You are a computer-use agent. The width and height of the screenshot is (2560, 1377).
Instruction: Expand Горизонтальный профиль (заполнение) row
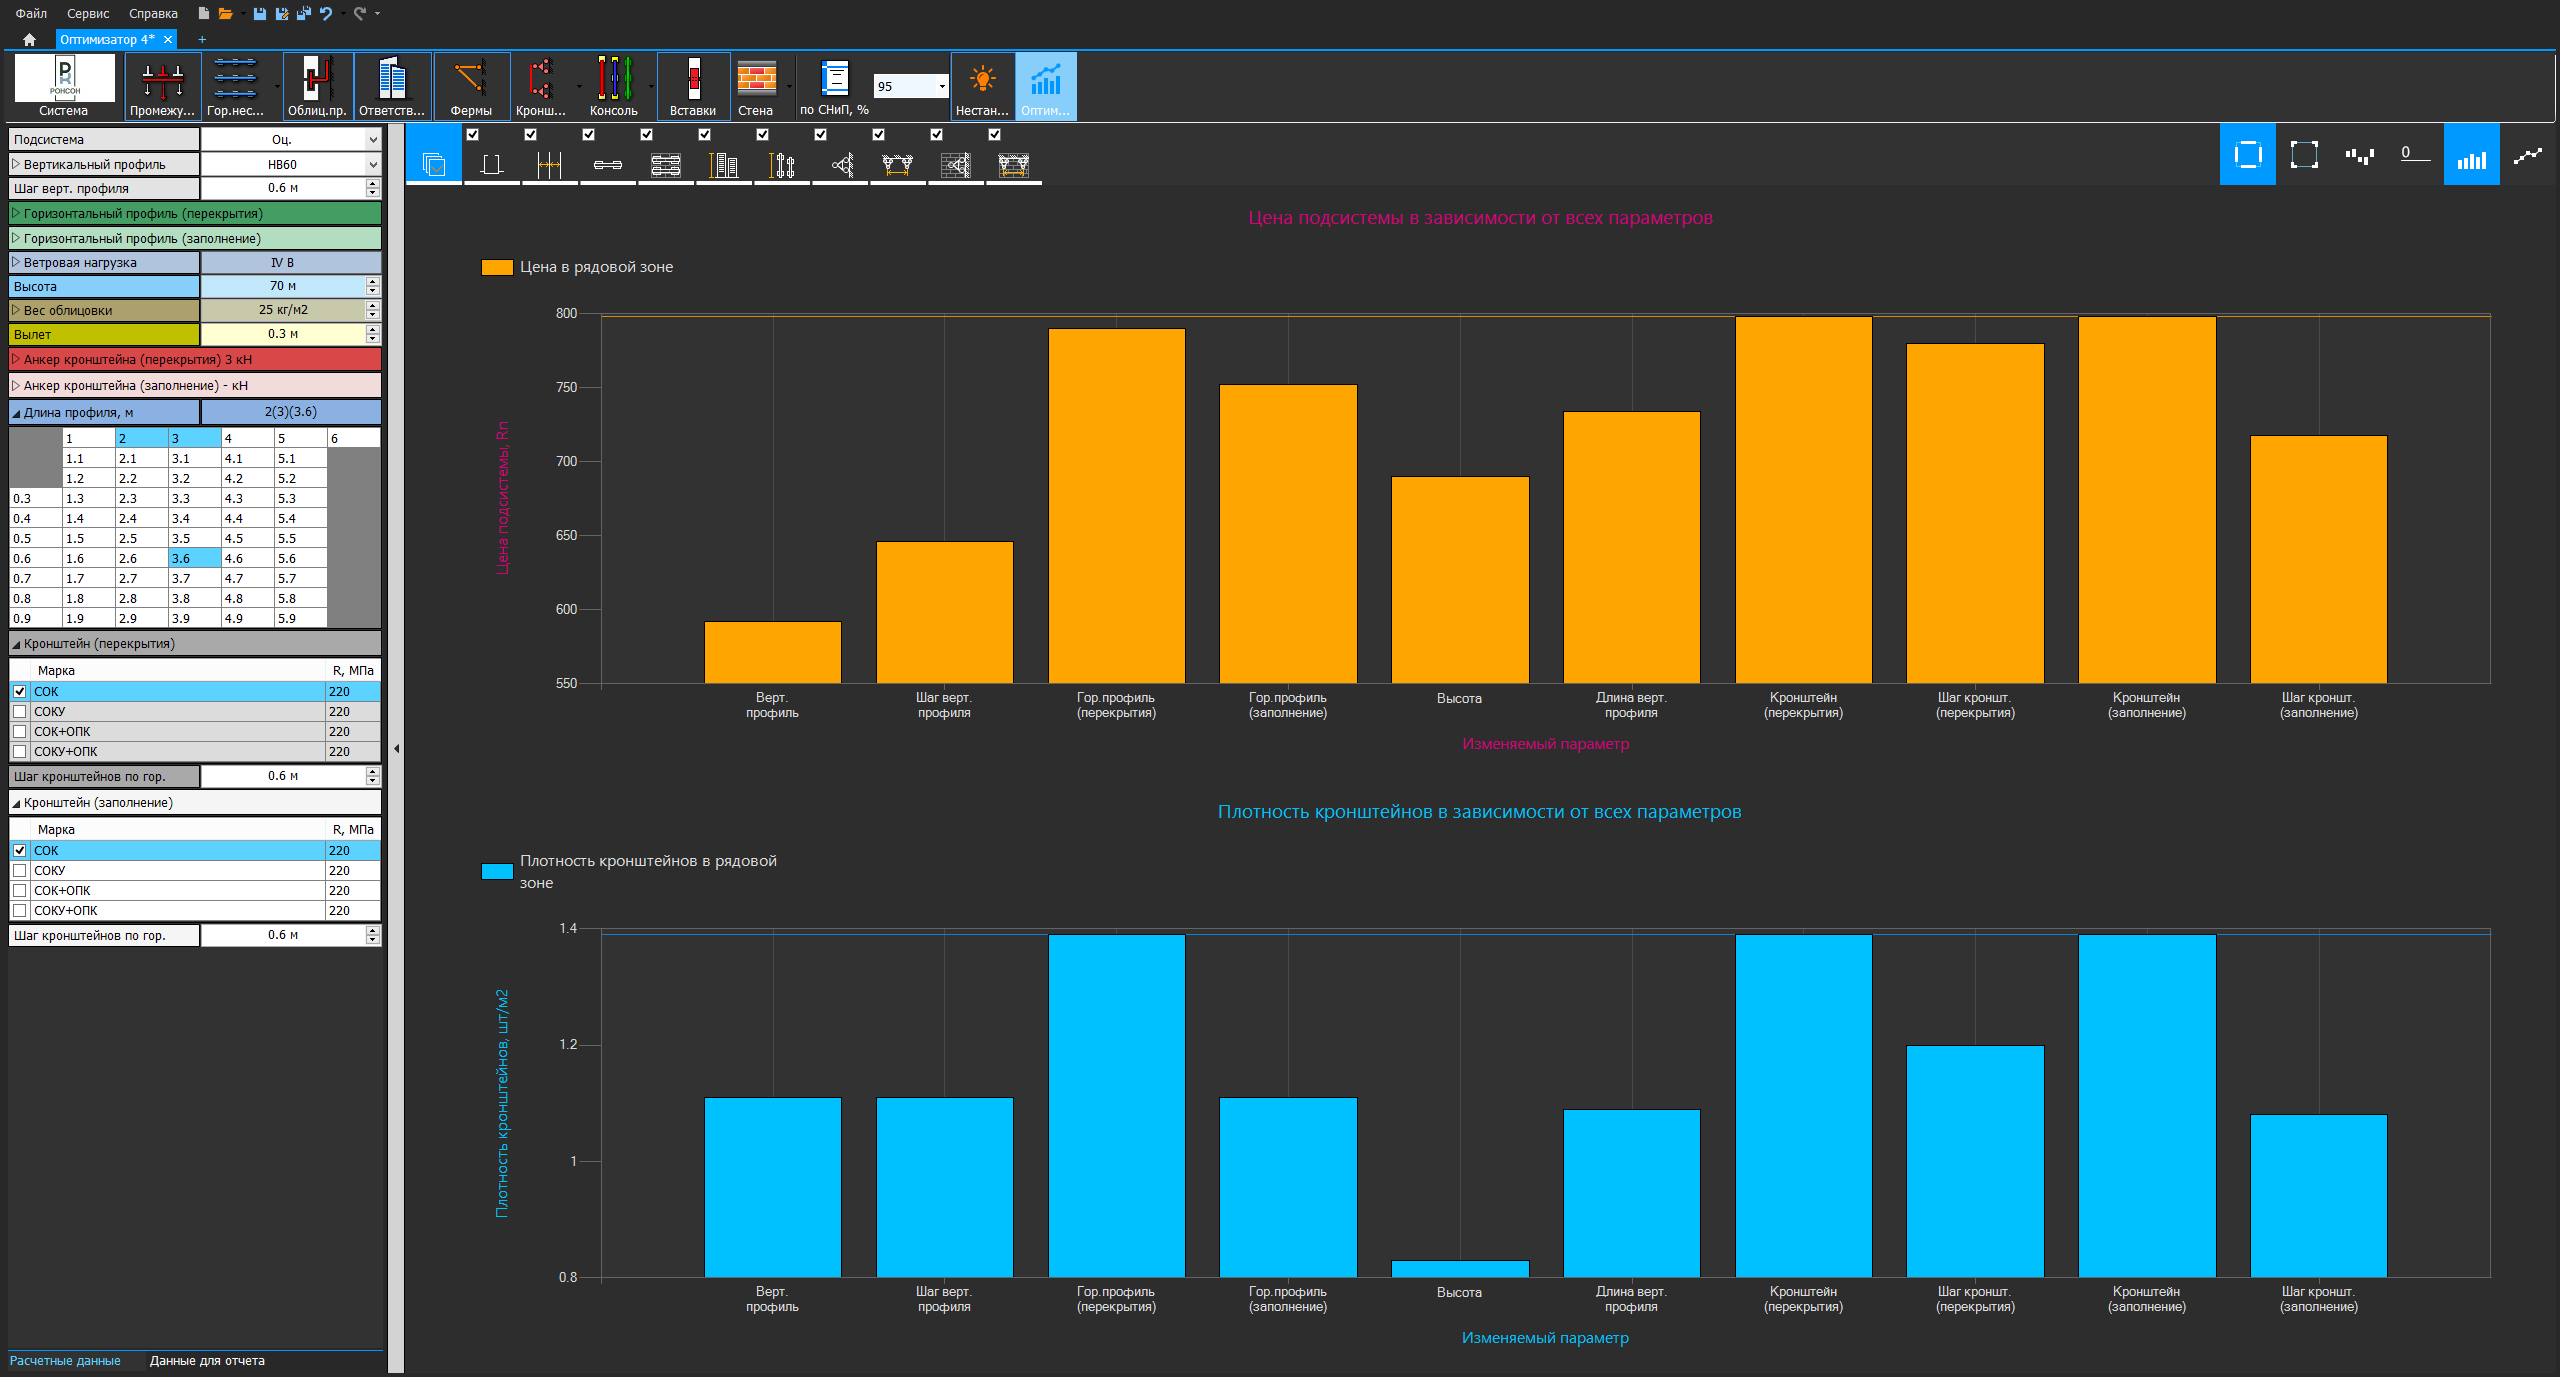coord(16,238)
